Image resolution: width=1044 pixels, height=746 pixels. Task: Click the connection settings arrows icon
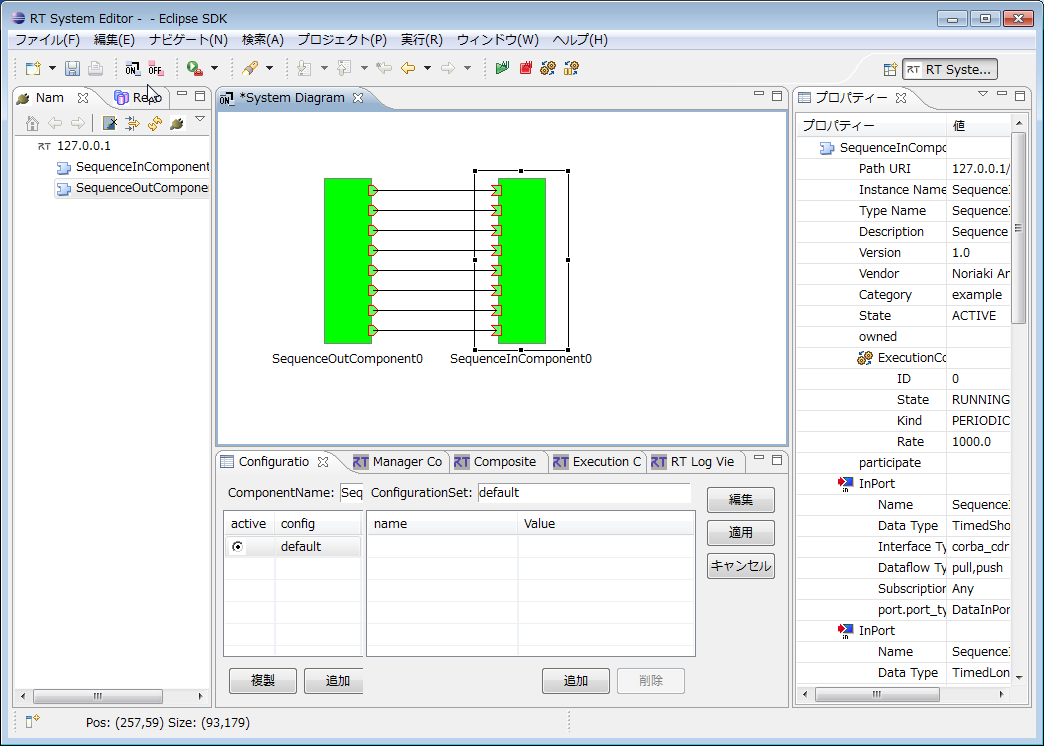(132, 123)
